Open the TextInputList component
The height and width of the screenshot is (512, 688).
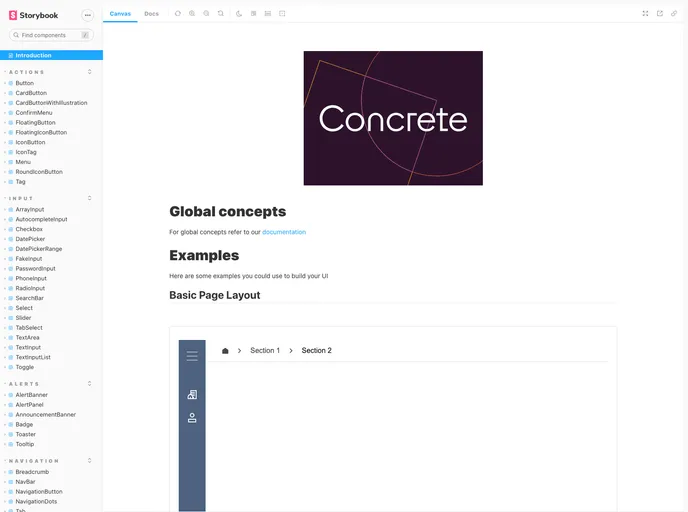[33, 357]
